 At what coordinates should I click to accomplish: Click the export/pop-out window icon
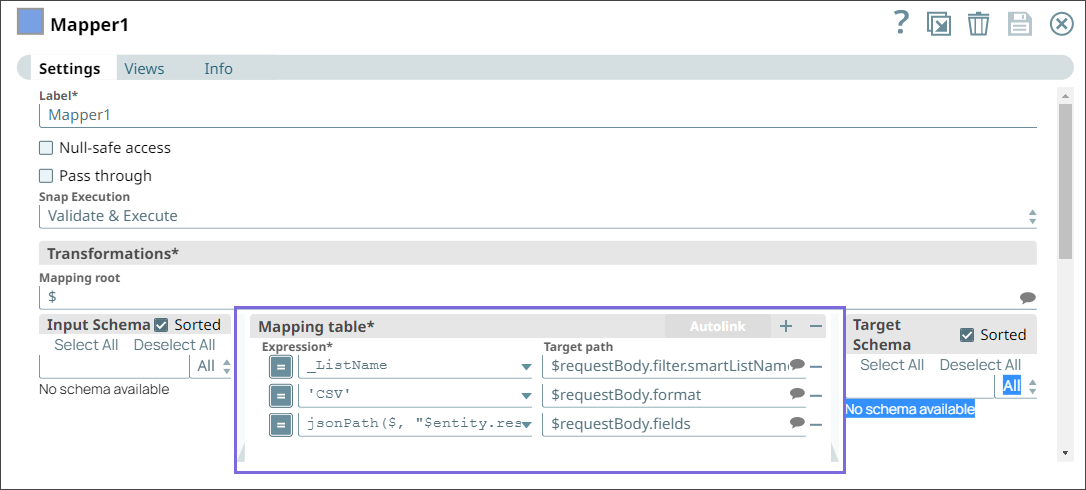939,24
